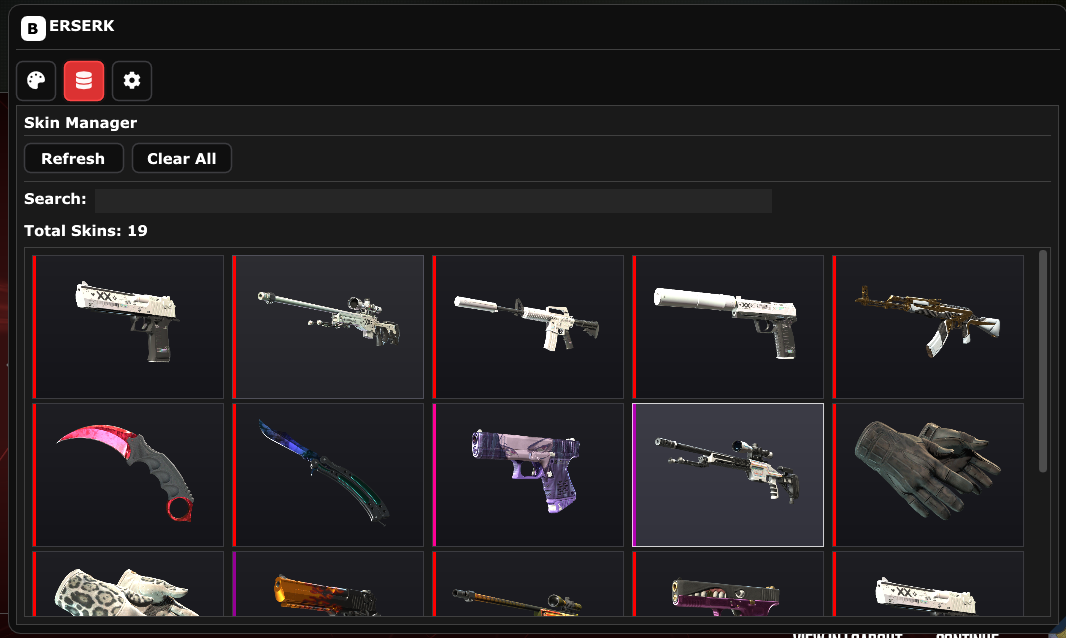The height and width of the screenshot is (638, 1066).
Task: Click the Refresh button
Action: coord(73,158)
